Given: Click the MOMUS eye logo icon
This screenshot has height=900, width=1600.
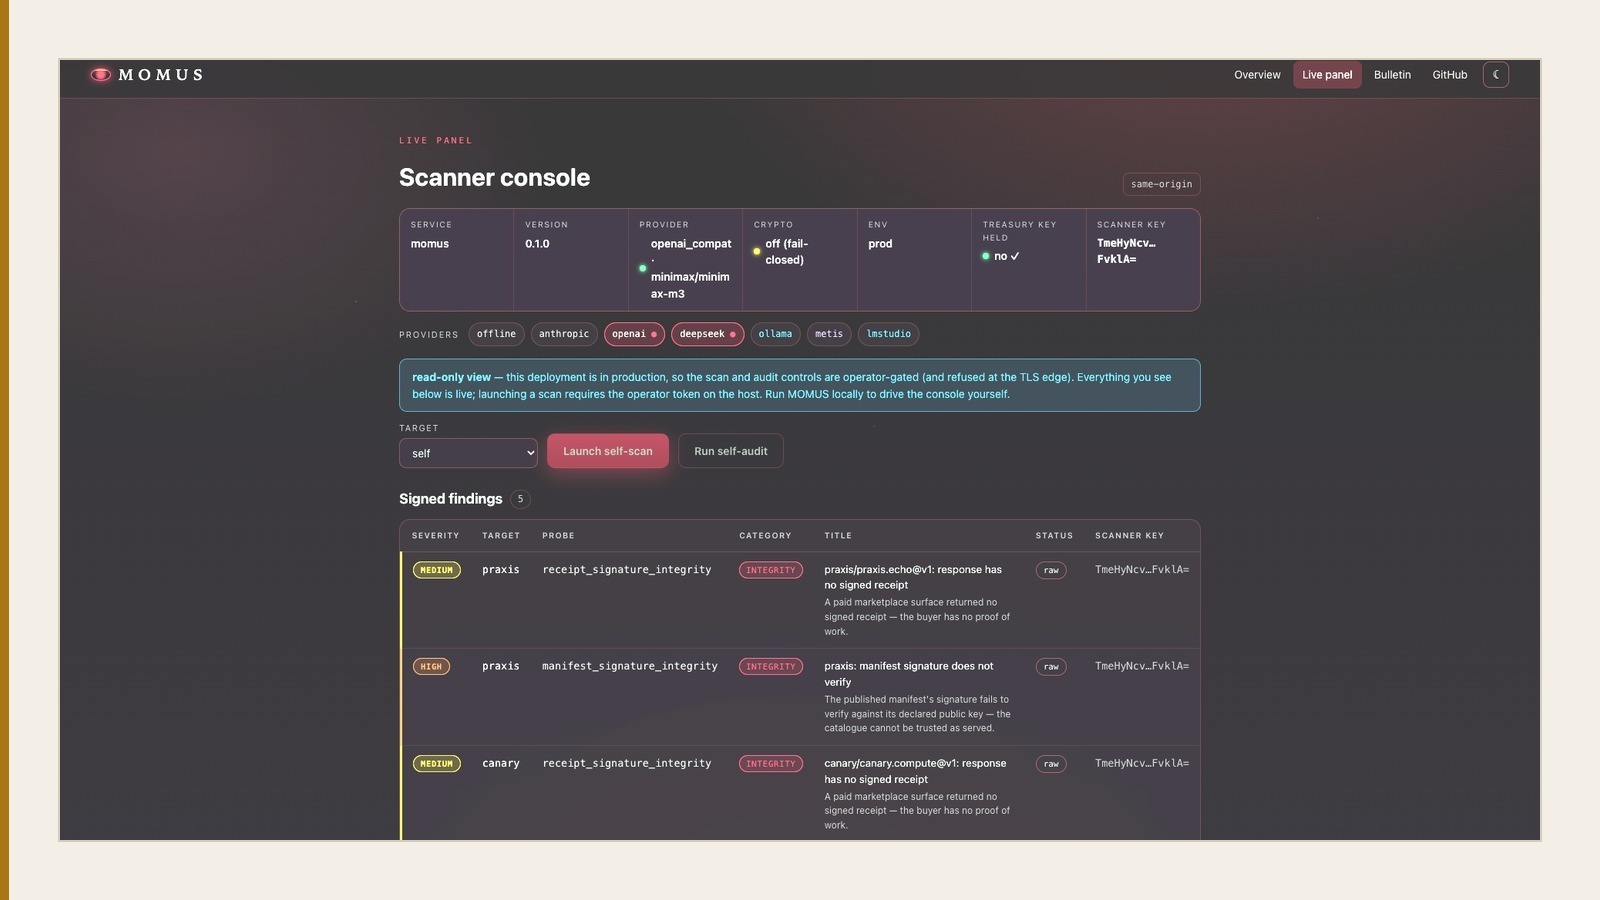Looking at the screenshot, I should (x=100, y=75).
